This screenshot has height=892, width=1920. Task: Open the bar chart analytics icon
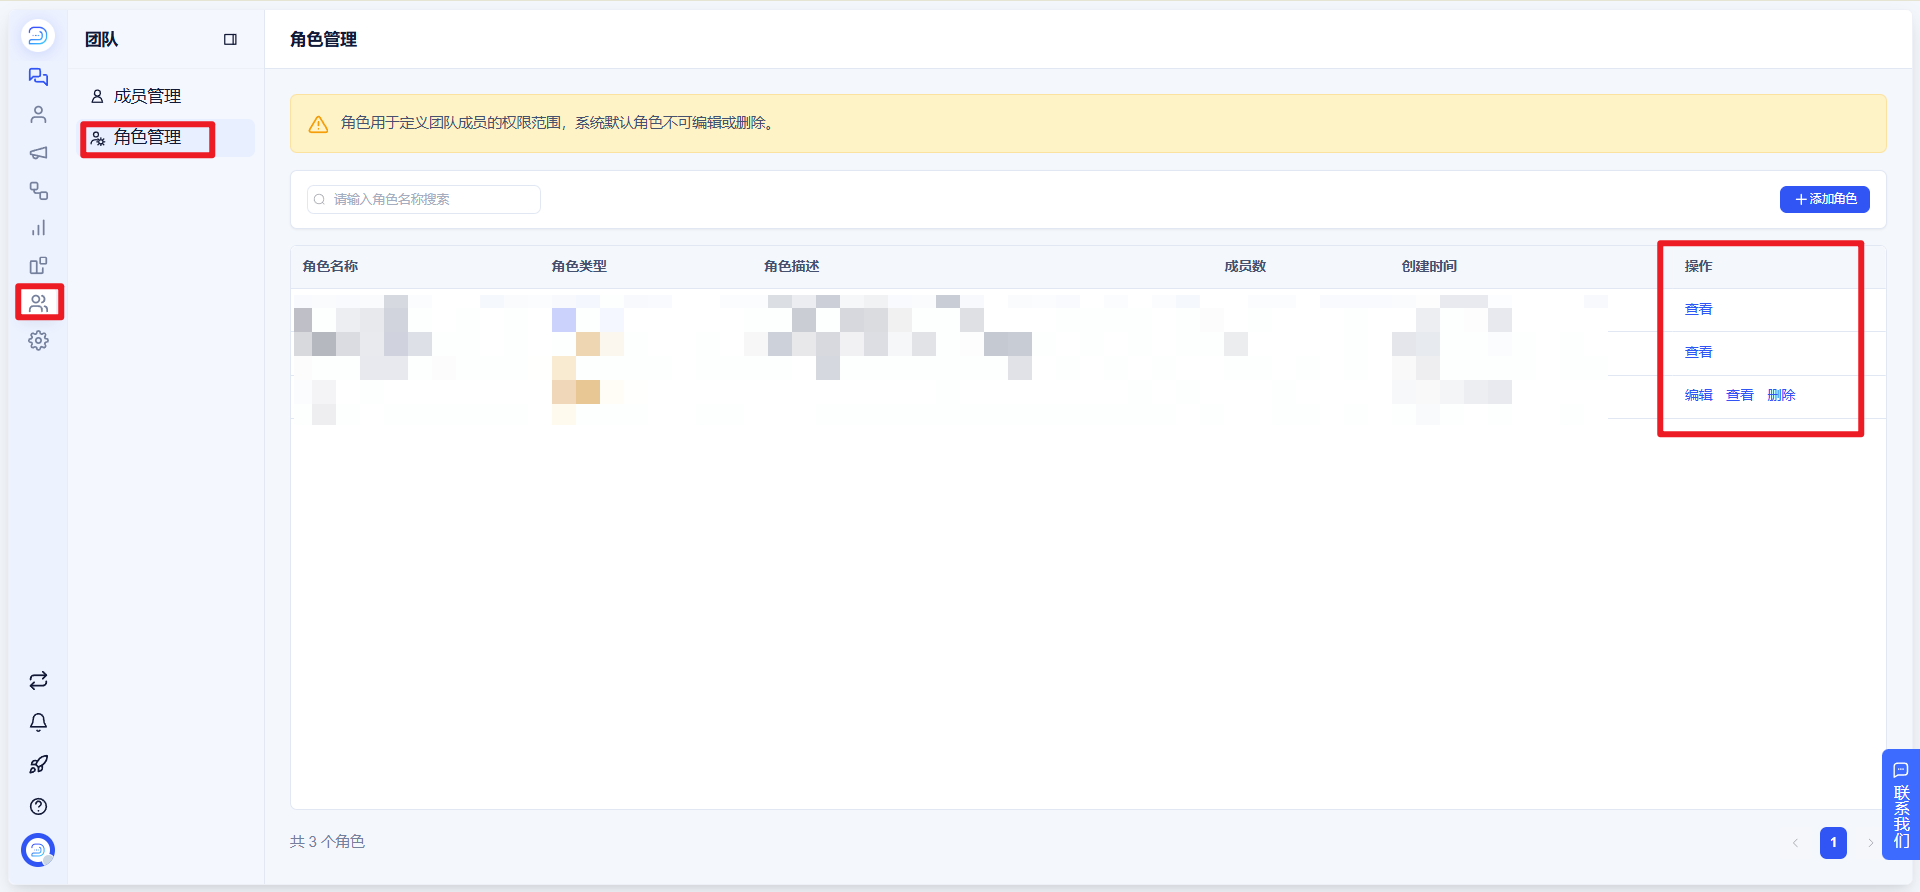(x=38, y=228)
